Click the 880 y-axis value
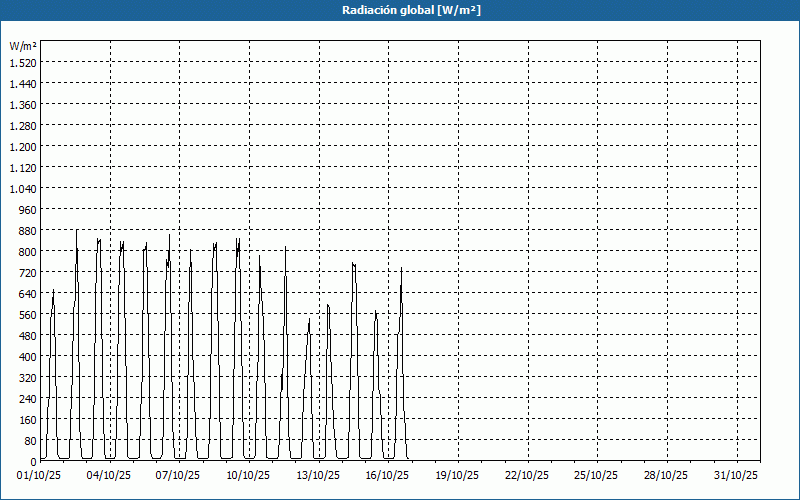Viewport: 800px width, 500px height. tap(26, 231)
